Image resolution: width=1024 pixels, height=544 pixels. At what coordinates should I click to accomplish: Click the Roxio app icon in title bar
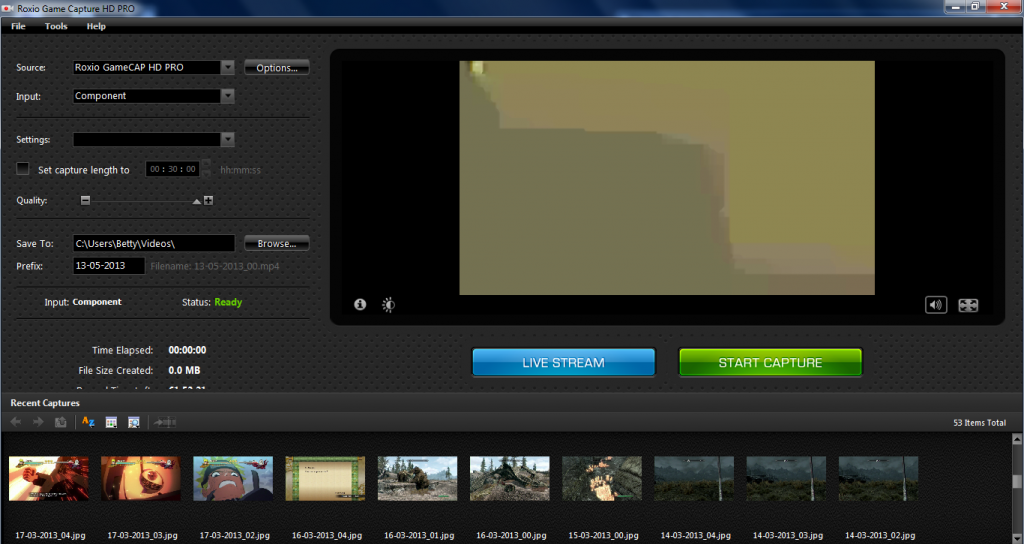(8, 8)
